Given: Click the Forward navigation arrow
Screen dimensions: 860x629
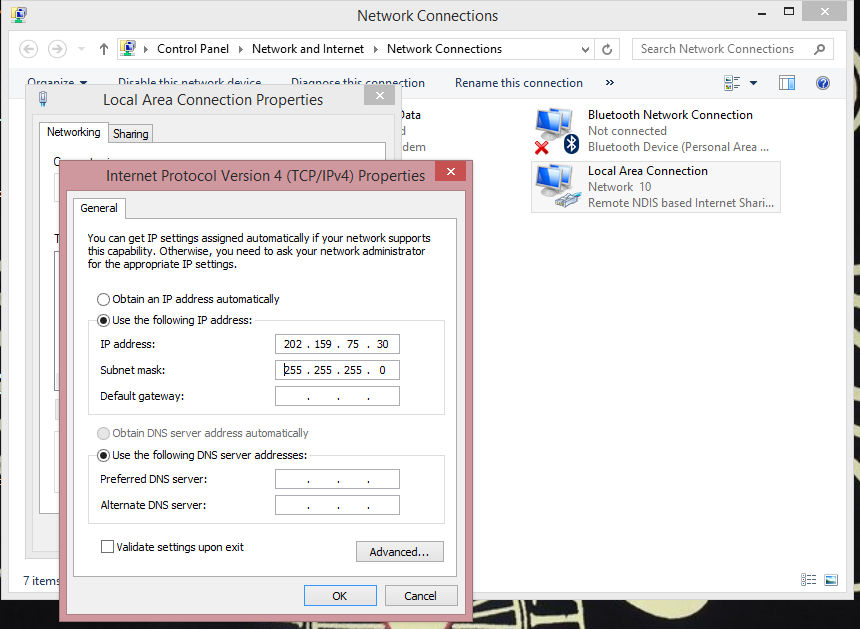Looking at the screenshot, I should (57, 49).
